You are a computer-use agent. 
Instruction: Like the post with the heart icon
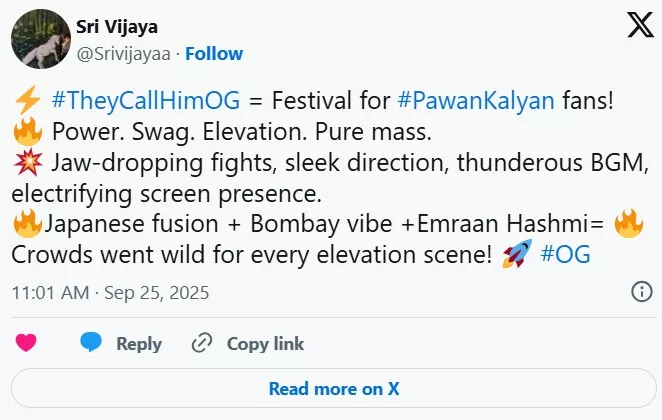[x=26, y=343]
